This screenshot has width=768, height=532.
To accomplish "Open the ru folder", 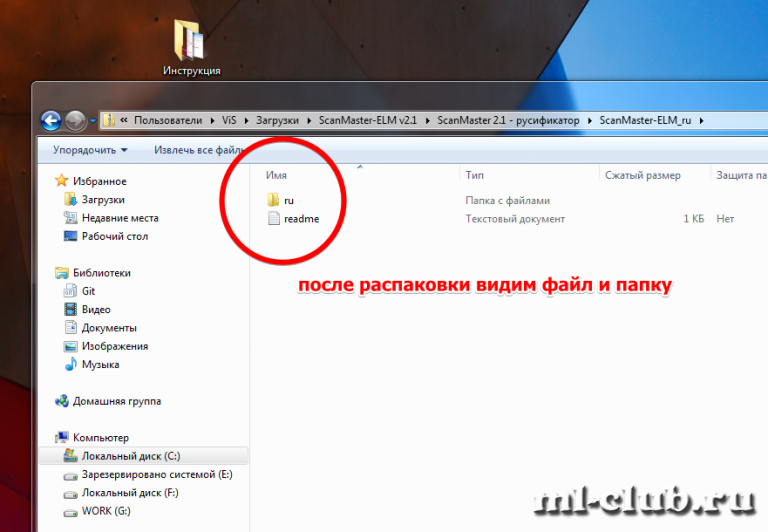I will [x=288, y=201].
